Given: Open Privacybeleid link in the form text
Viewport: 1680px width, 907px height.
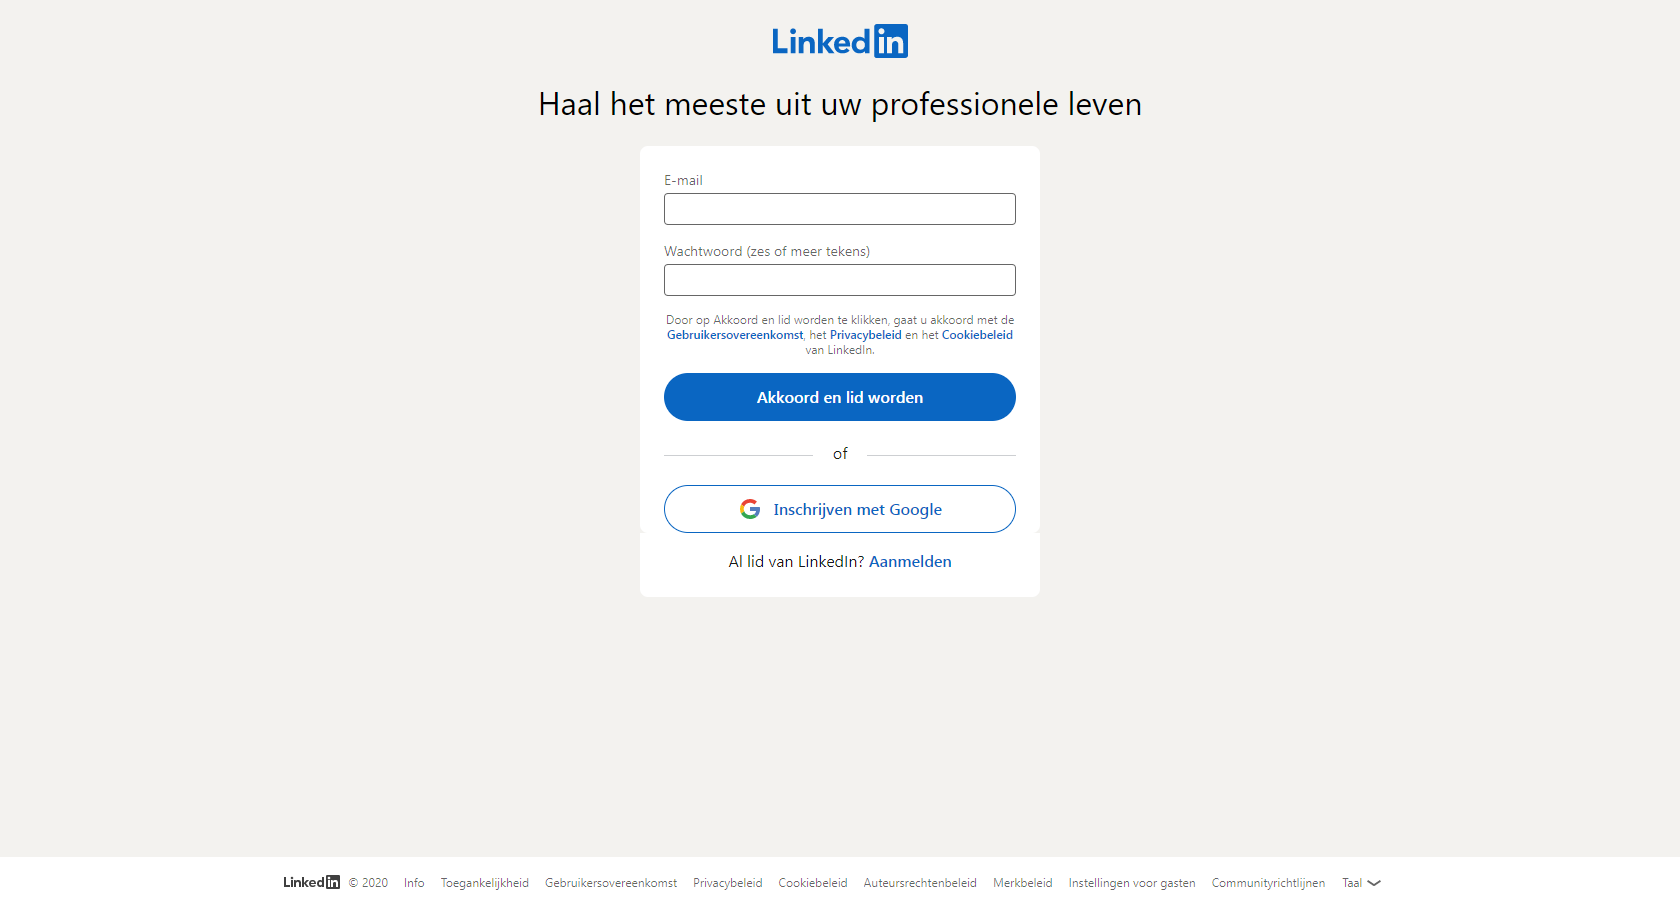Looking at the screenshot, I should coord(866,335).
